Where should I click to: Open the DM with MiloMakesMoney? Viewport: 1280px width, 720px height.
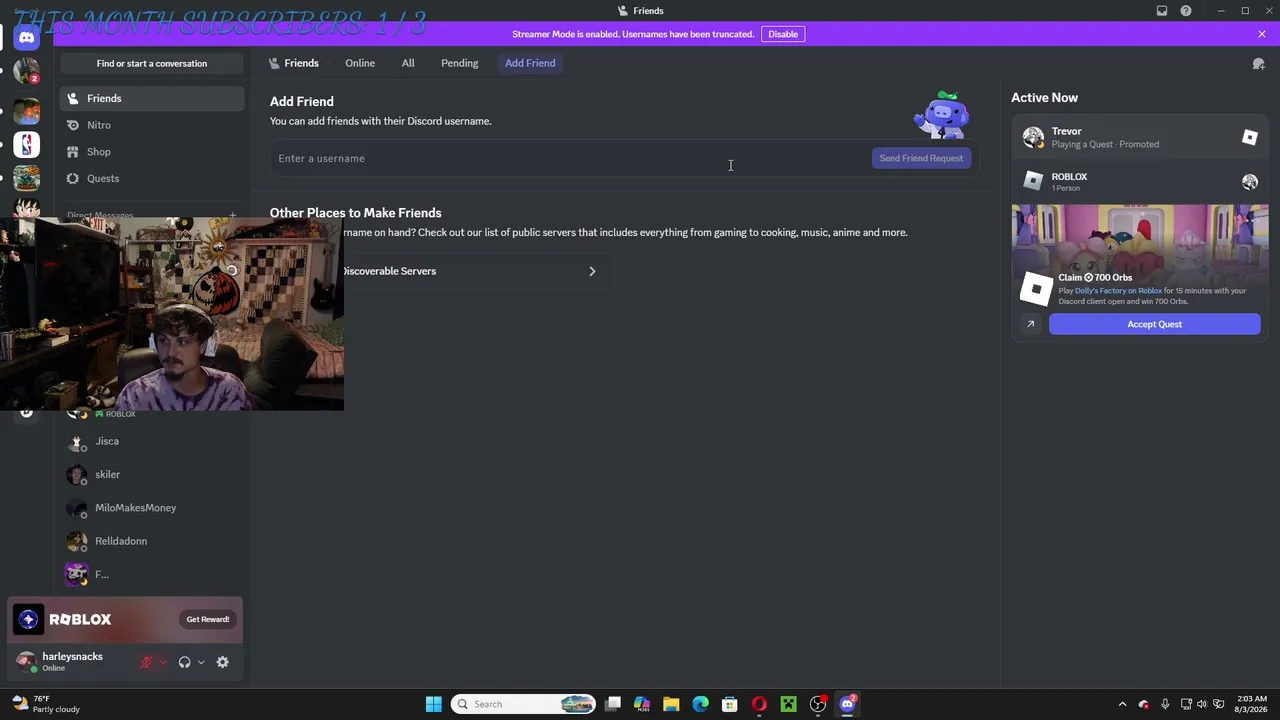pos(152,508)
